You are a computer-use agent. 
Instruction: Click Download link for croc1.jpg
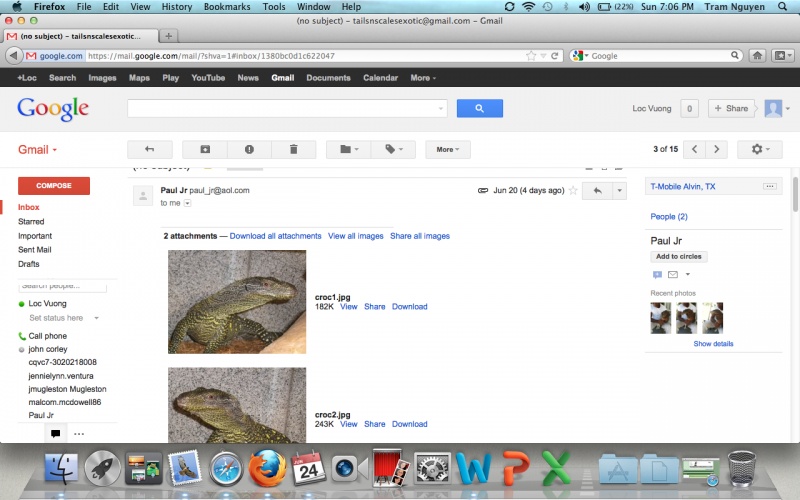coord(410,307)
